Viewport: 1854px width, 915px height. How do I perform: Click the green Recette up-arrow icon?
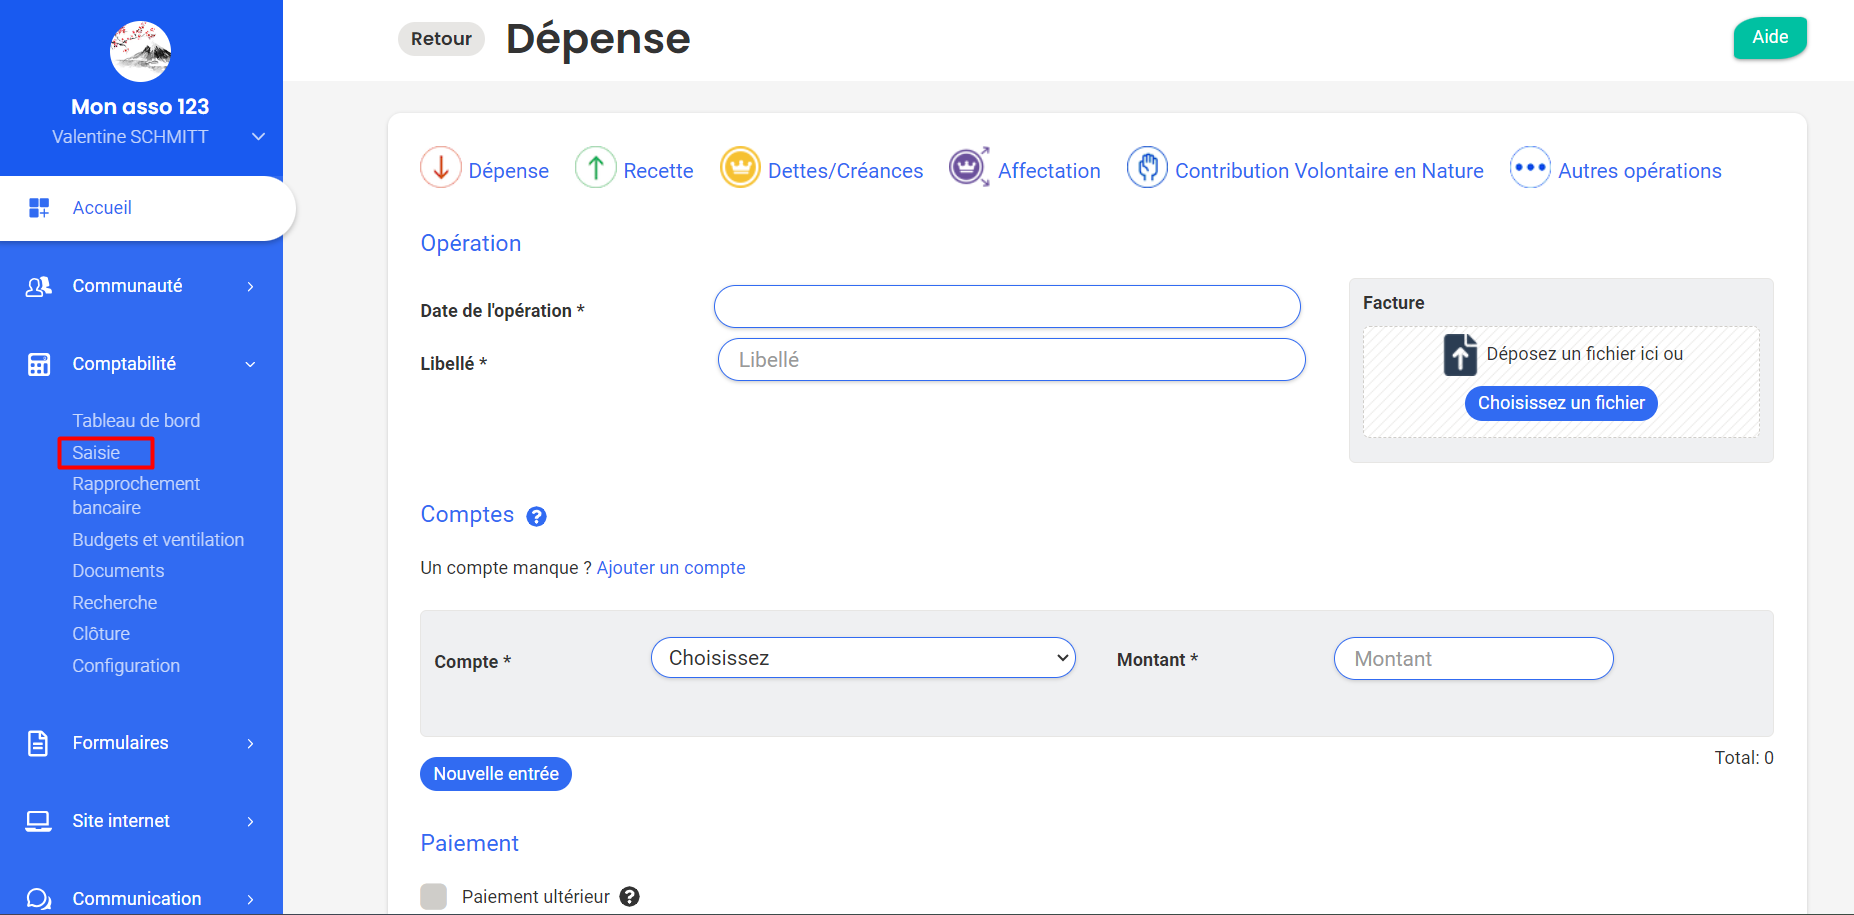tap(596, 167)
